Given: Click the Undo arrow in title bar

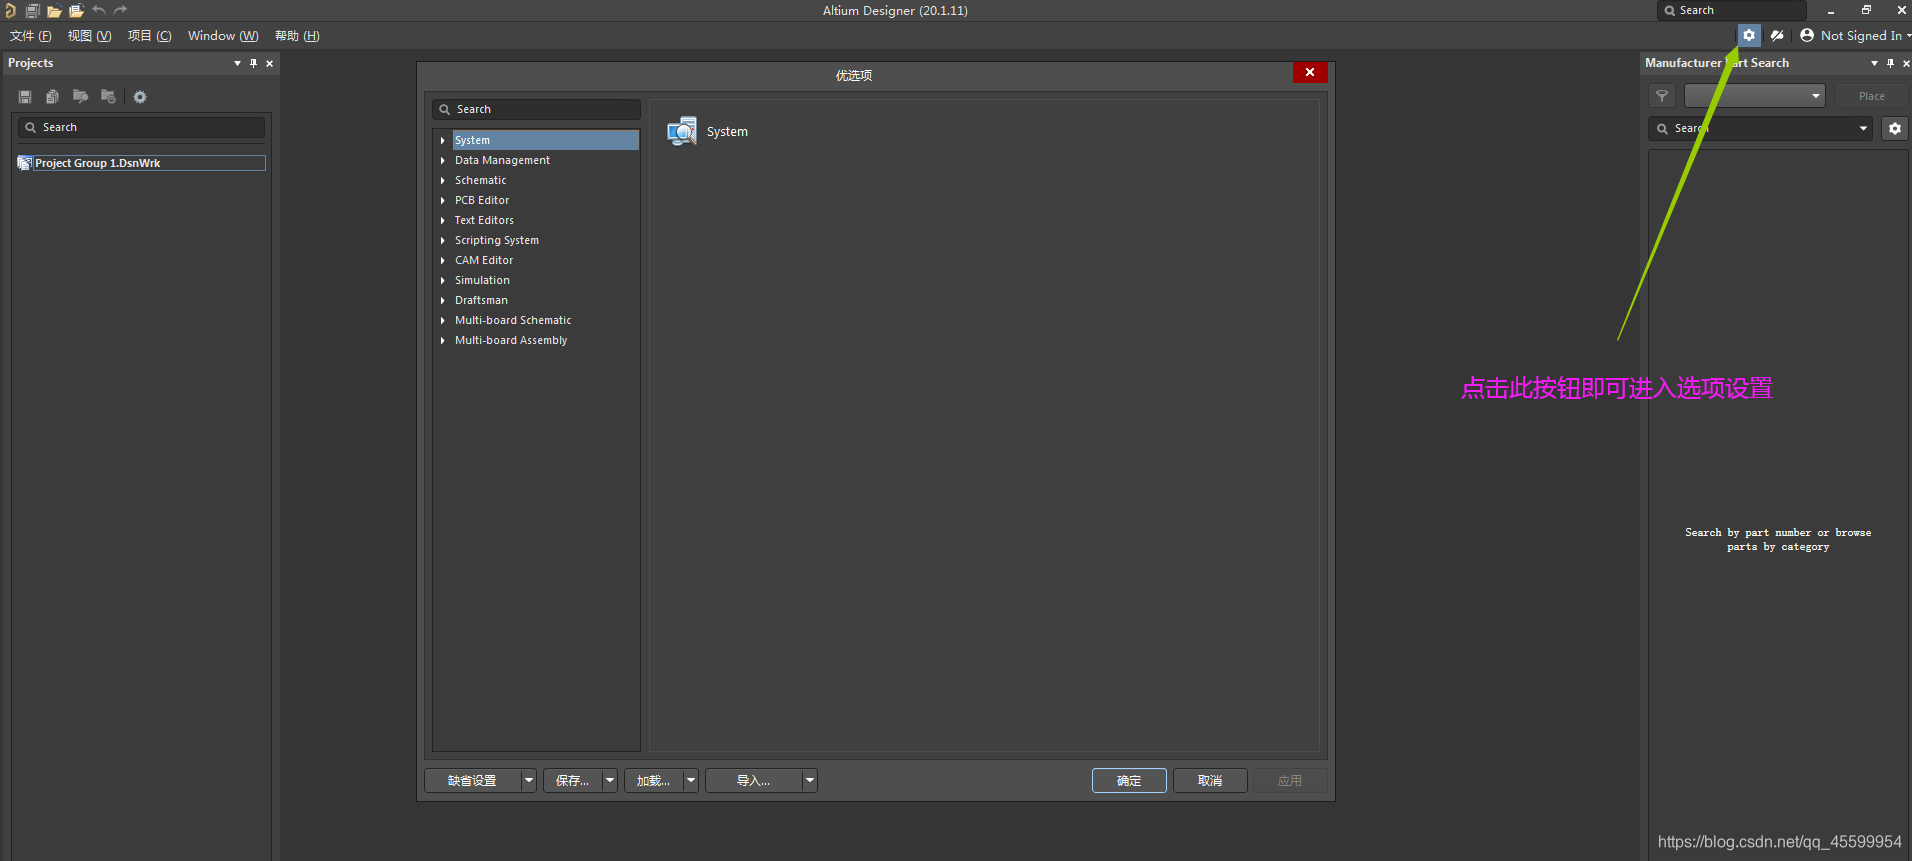Looking at the screenshot, I should pos(99,10).
